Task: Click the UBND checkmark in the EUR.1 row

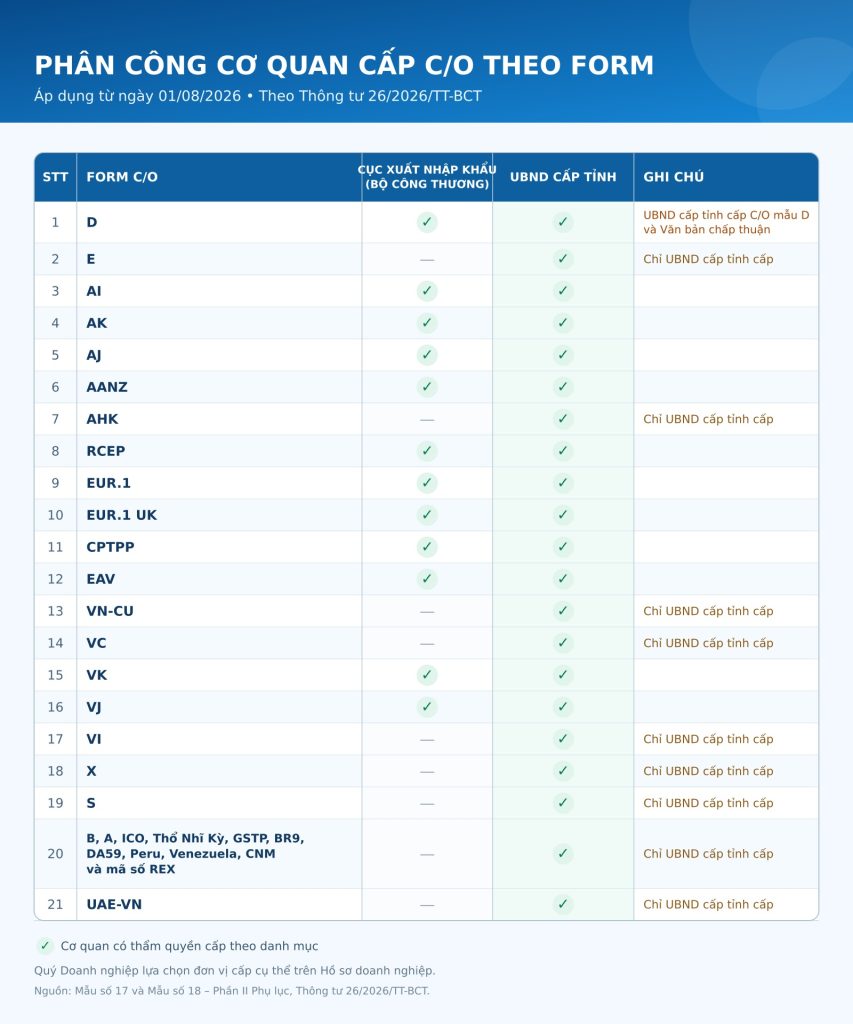Action: pyautogui.click(x=562, y=483)
